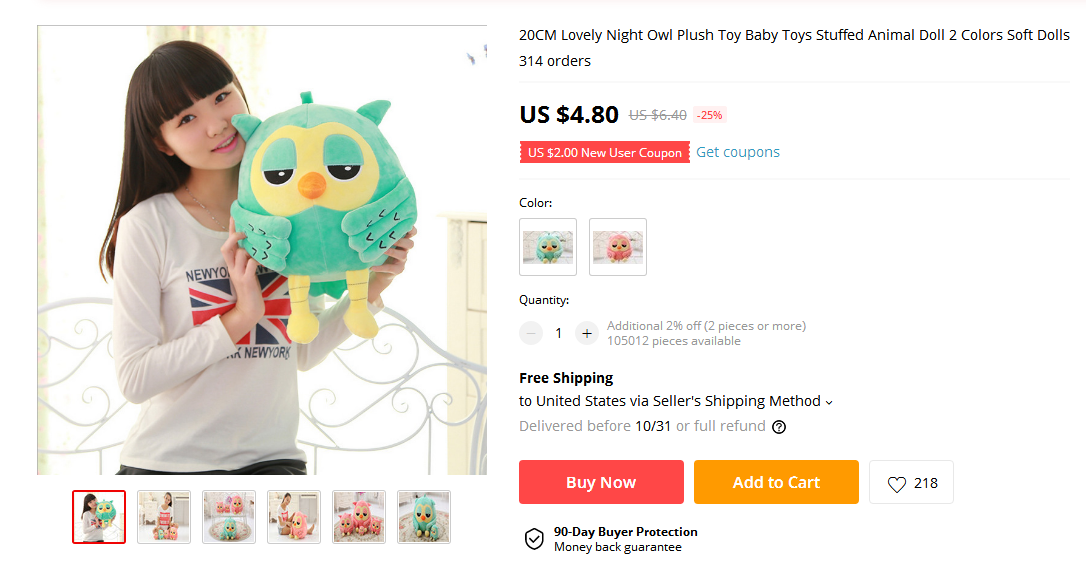Image resolution: width=1086 pixels, height=586 pixels.
Task: Expand the shipping method dropdown arrow
Action: [829, 402]
